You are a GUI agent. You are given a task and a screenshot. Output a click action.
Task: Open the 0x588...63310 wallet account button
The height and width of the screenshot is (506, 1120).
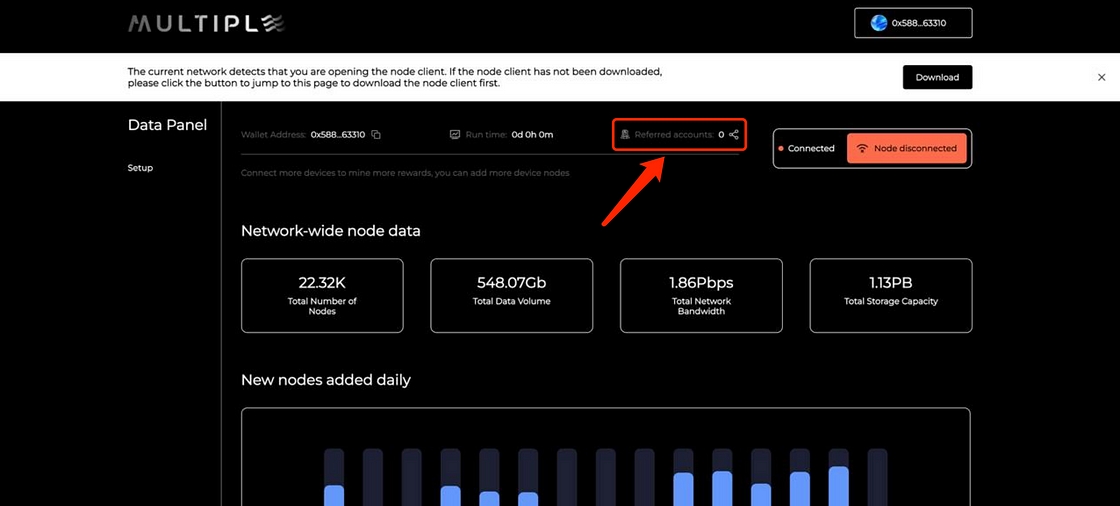point(913,23)
